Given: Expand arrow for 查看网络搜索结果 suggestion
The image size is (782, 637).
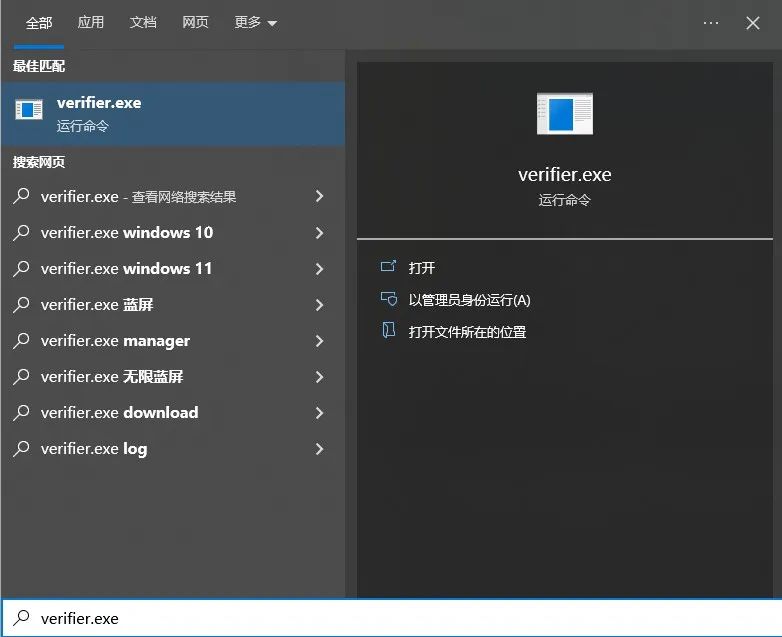Looking at the screenshot, I should pos(320,197).
